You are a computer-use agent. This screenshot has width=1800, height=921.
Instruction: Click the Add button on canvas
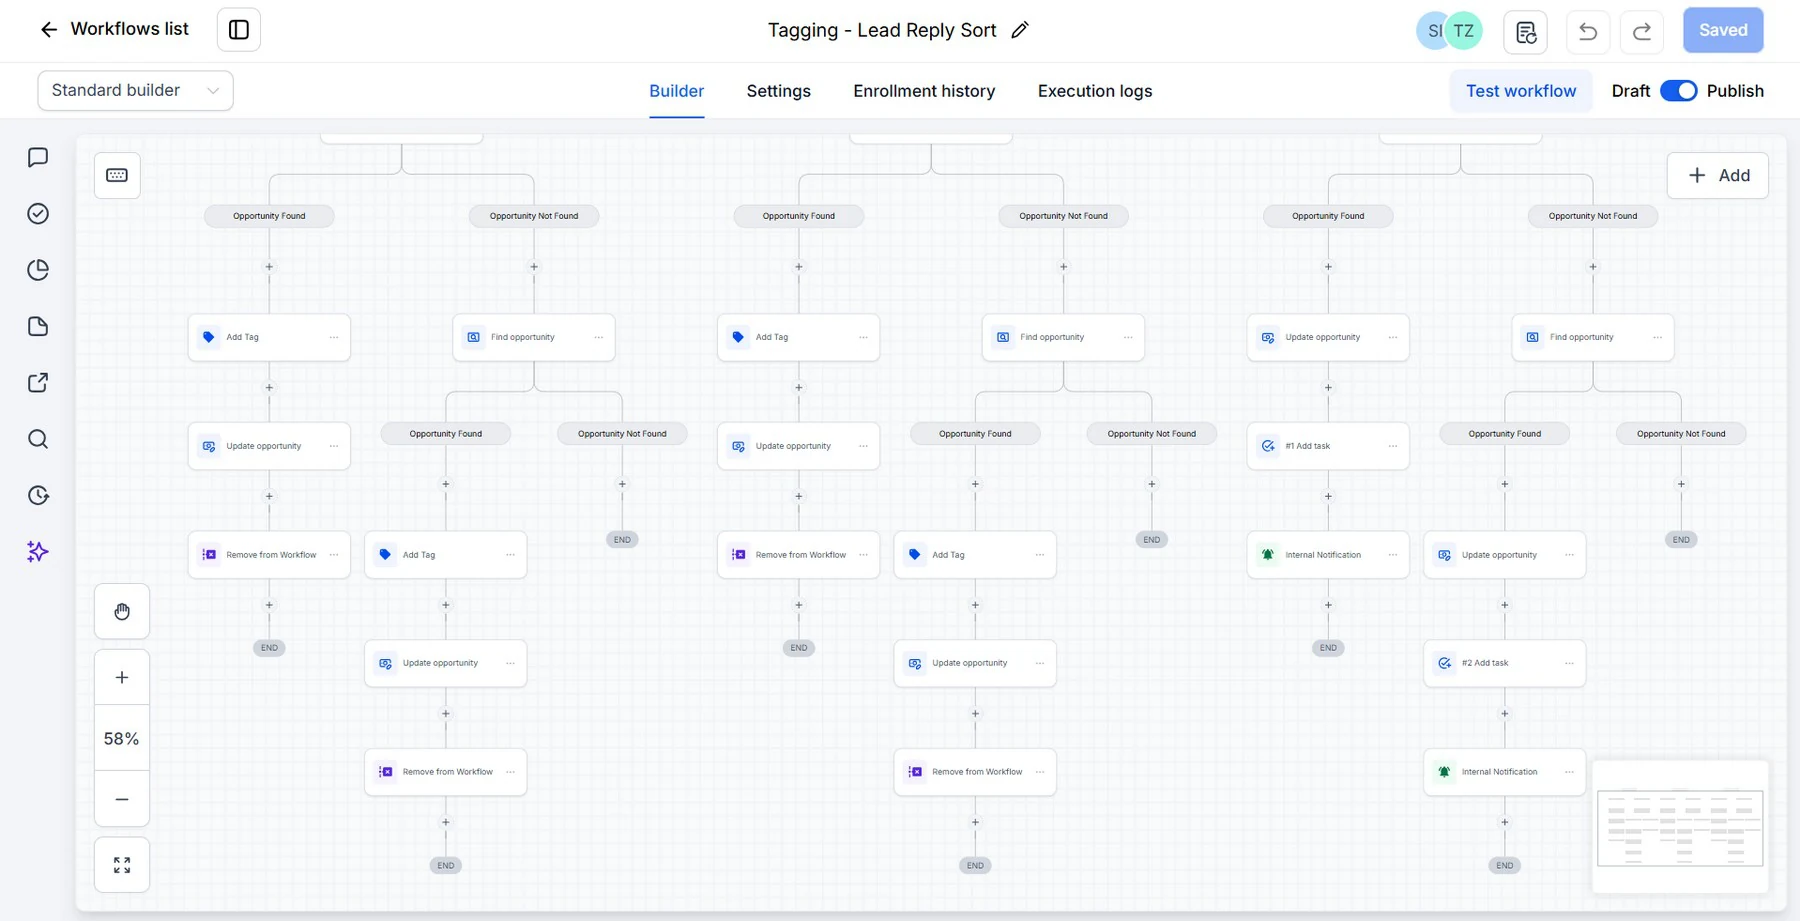pyautogui.click(x=1718, y=175)
